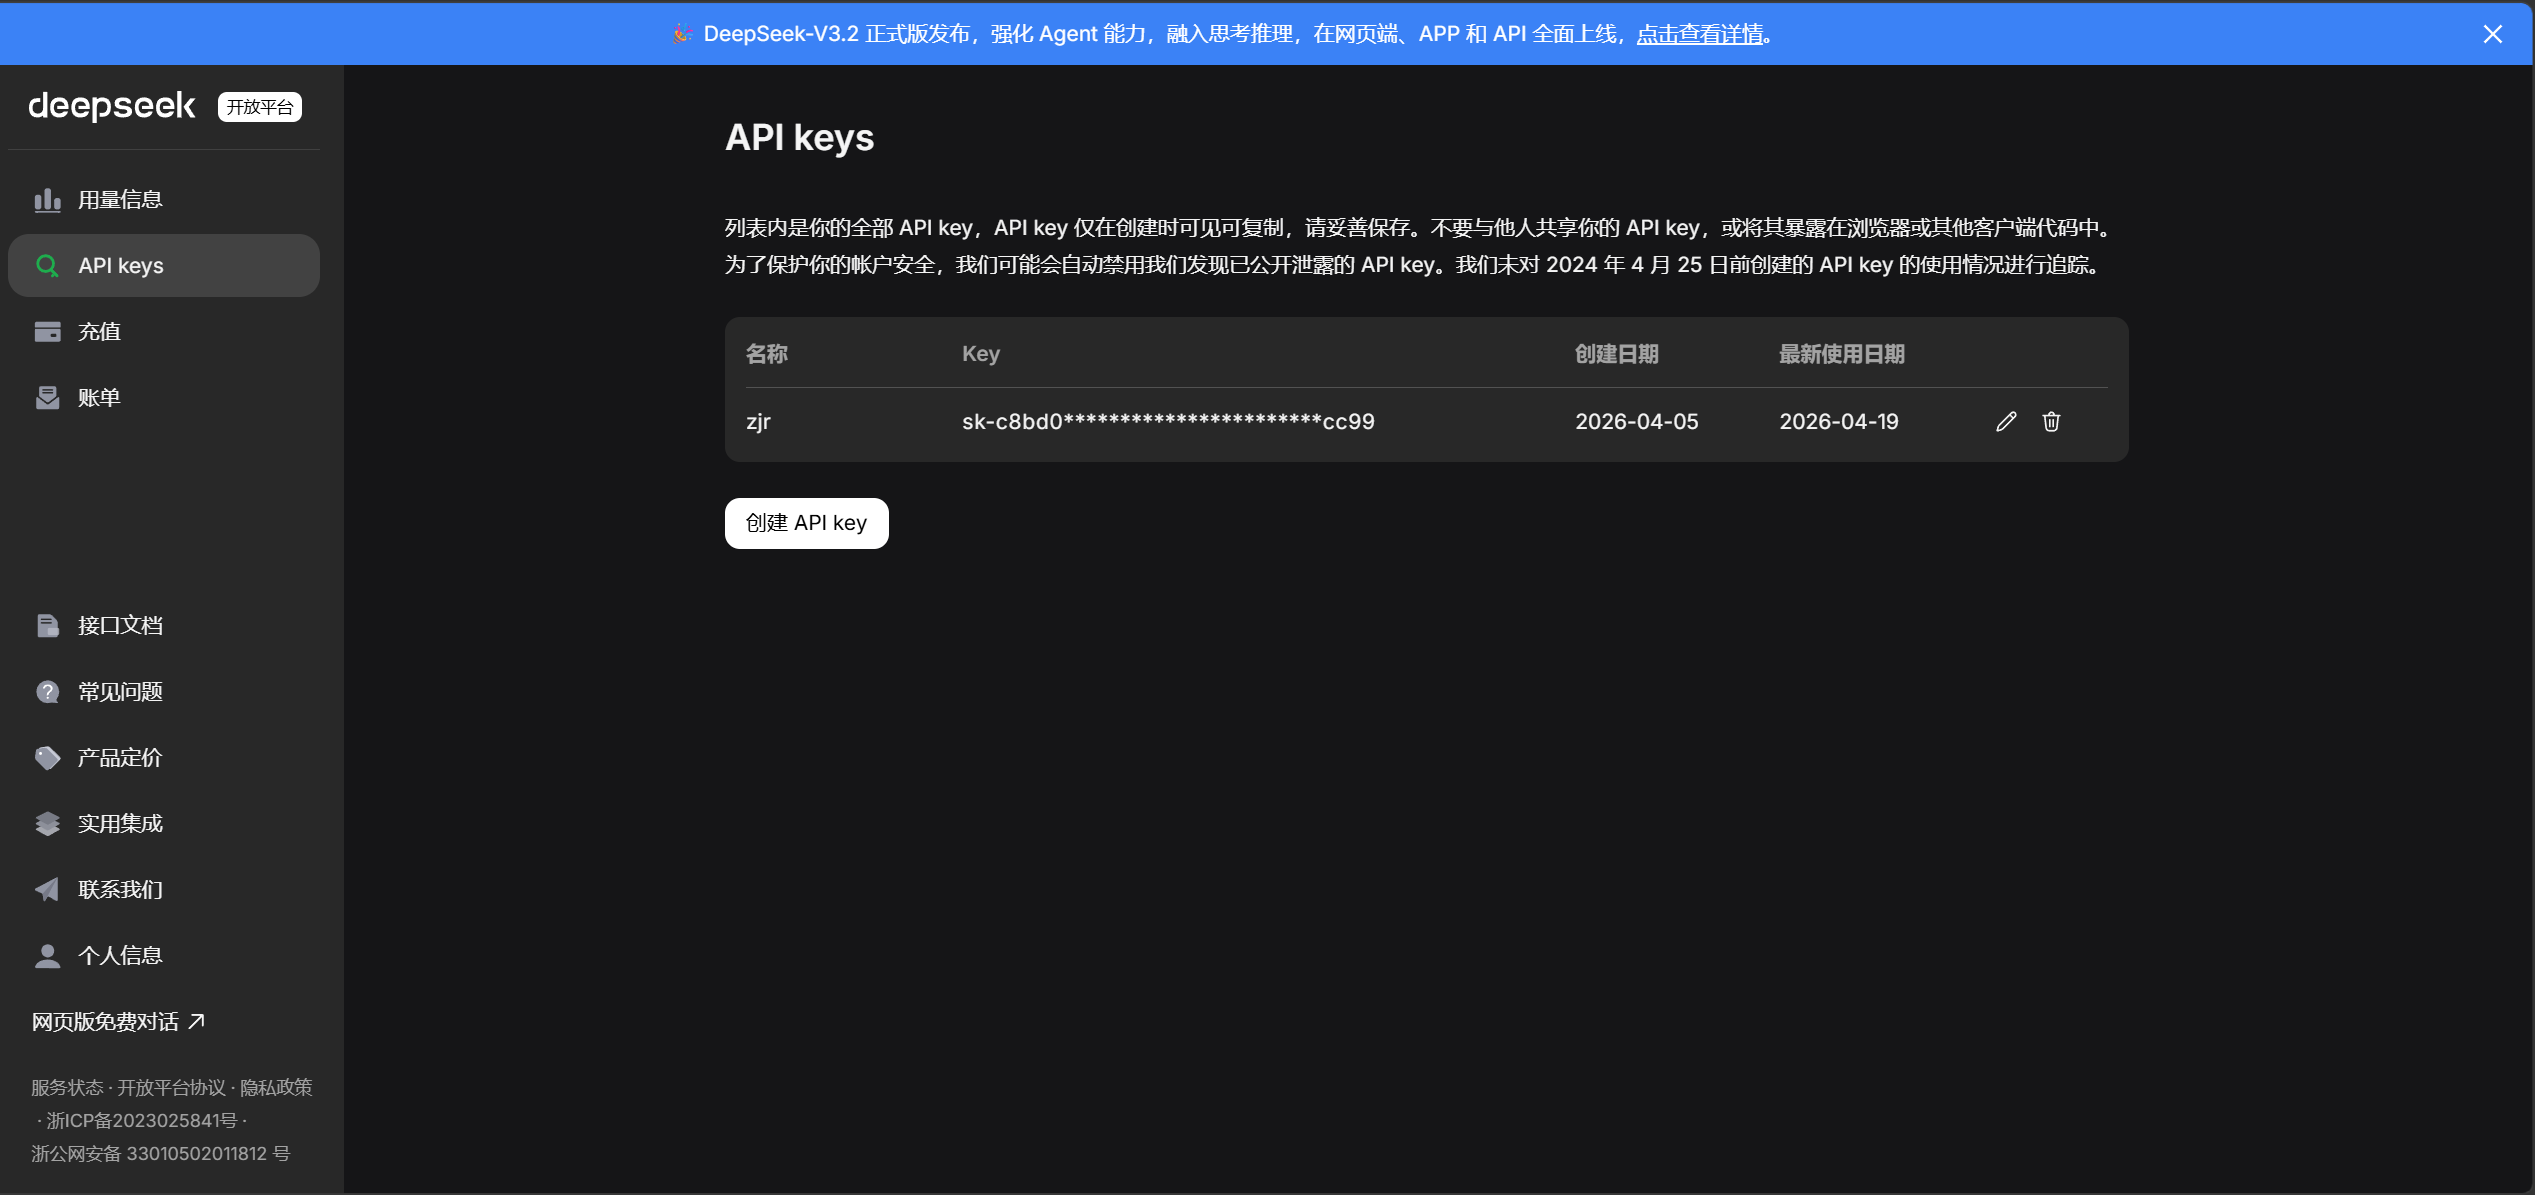The width and height of the screenshot is (2535, 1195).
Task: Open the 隐私政策 footer link
Action: pyautogui.click(x=276, y=1087)
